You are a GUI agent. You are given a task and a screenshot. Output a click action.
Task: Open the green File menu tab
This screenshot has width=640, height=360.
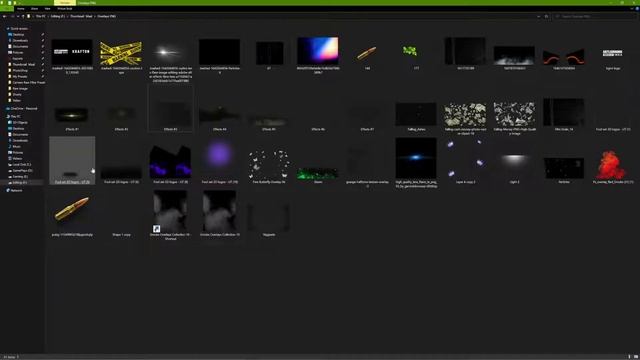tap(7, 9)
